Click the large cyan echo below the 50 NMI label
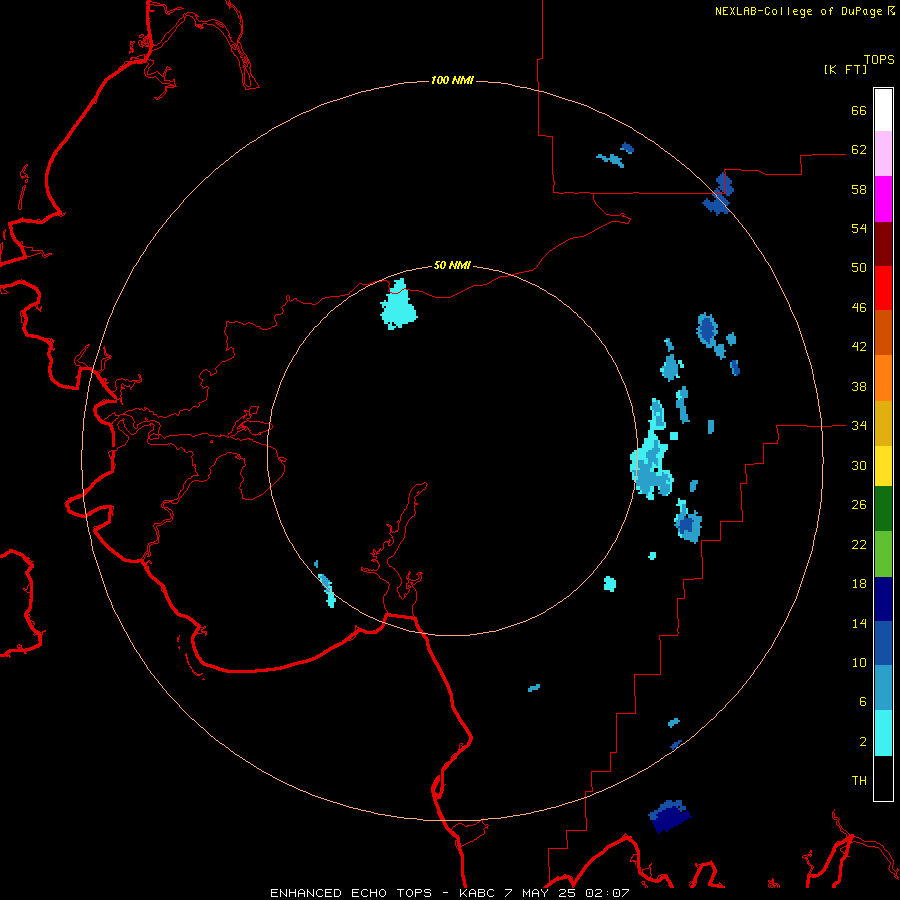This screenshot has height=900, width=900. coord(398,305)
